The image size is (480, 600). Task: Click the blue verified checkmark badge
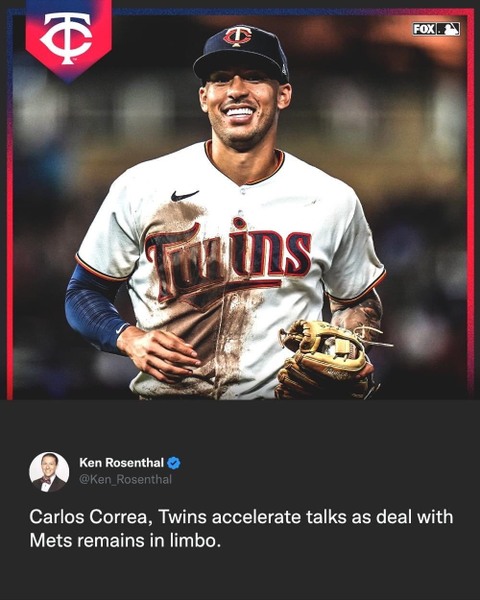click(x=174, y=463)
